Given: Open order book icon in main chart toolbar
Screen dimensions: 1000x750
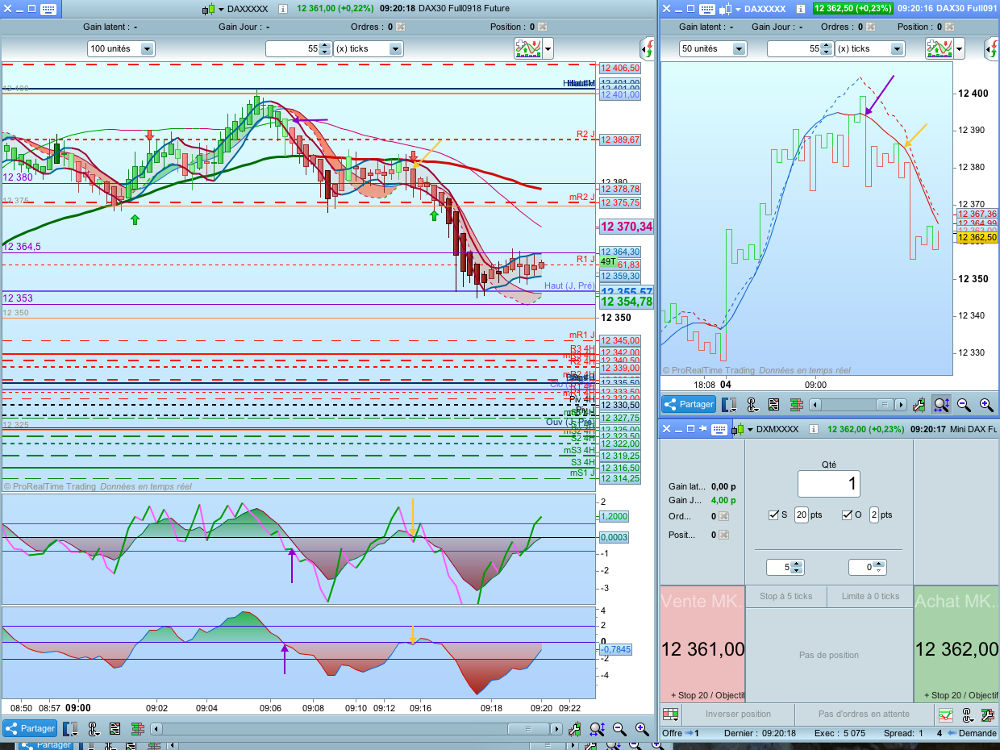Looking at the screenshot, I should coord(137,728).
